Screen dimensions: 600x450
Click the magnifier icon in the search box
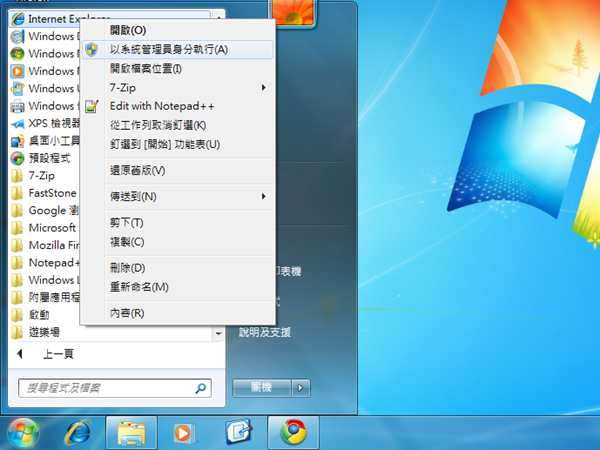201,388
